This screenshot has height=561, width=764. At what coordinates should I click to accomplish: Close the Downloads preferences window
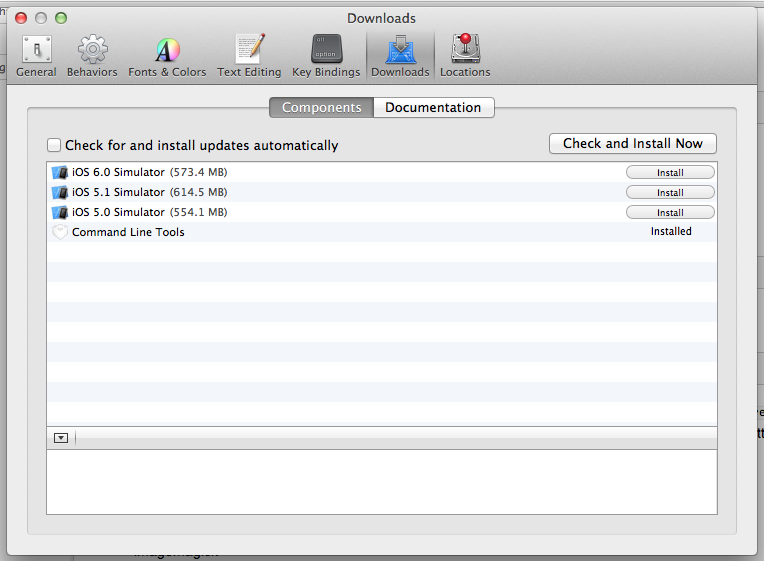(21, 19)
